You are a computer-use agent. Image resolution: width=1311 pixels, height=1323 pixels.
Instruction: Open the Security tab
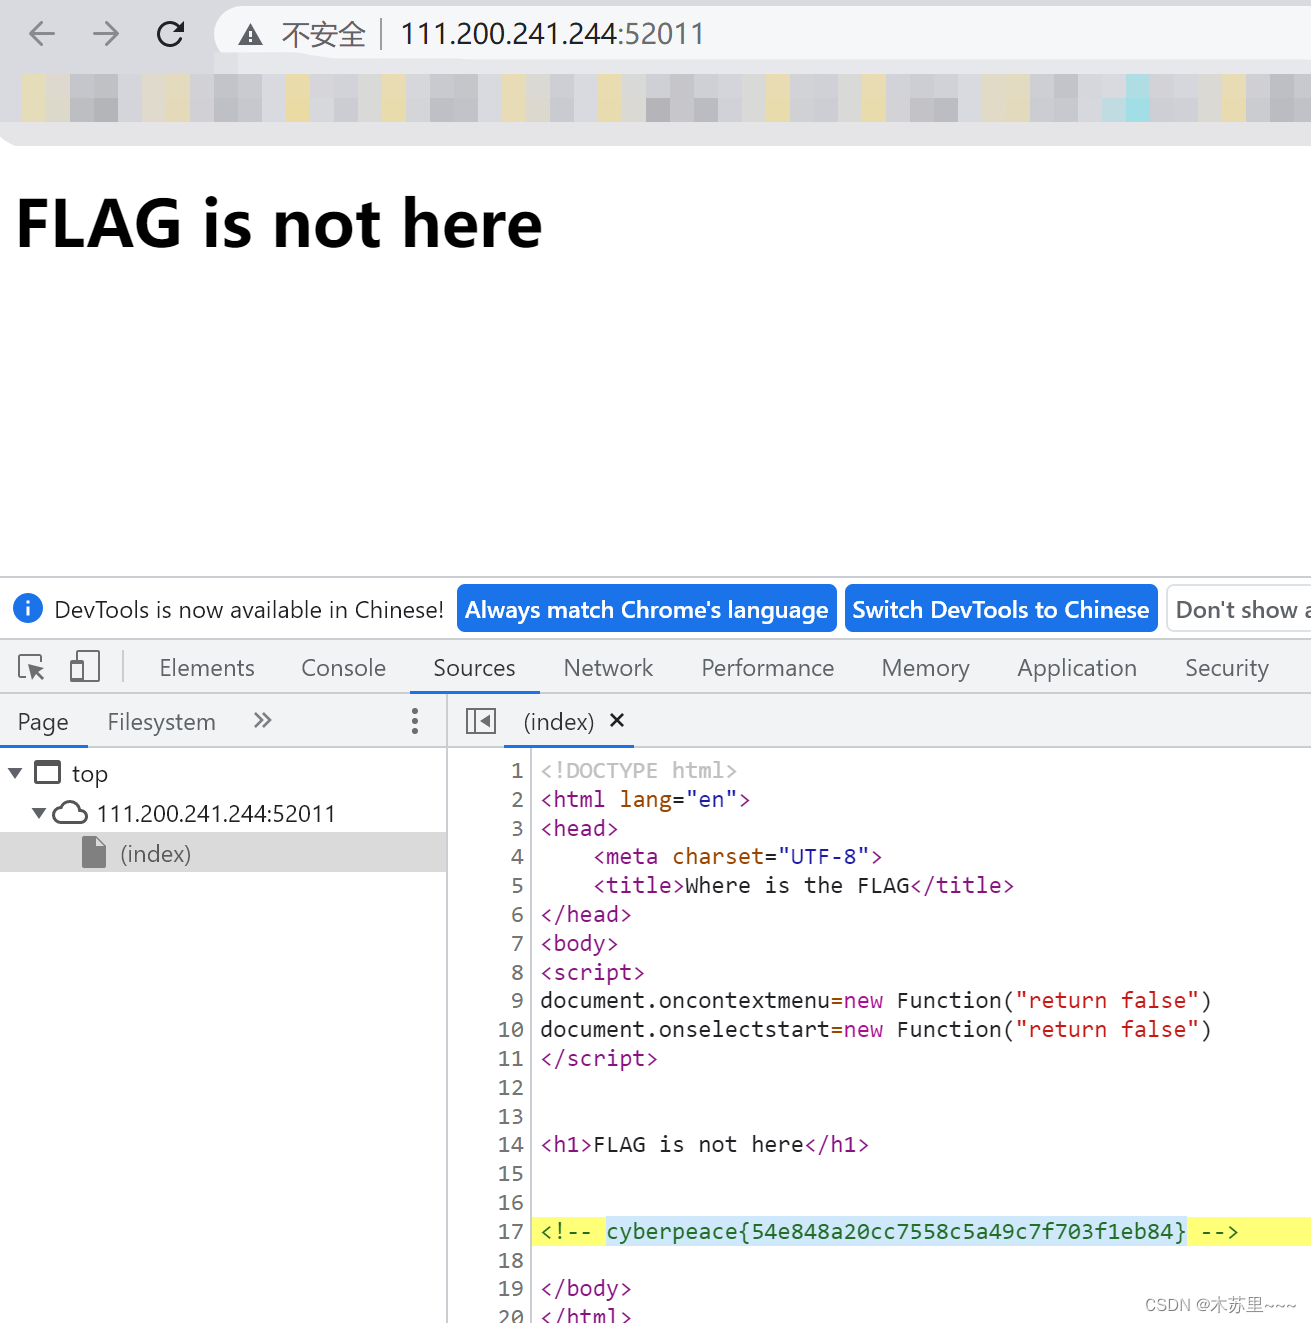[1227, 668]
